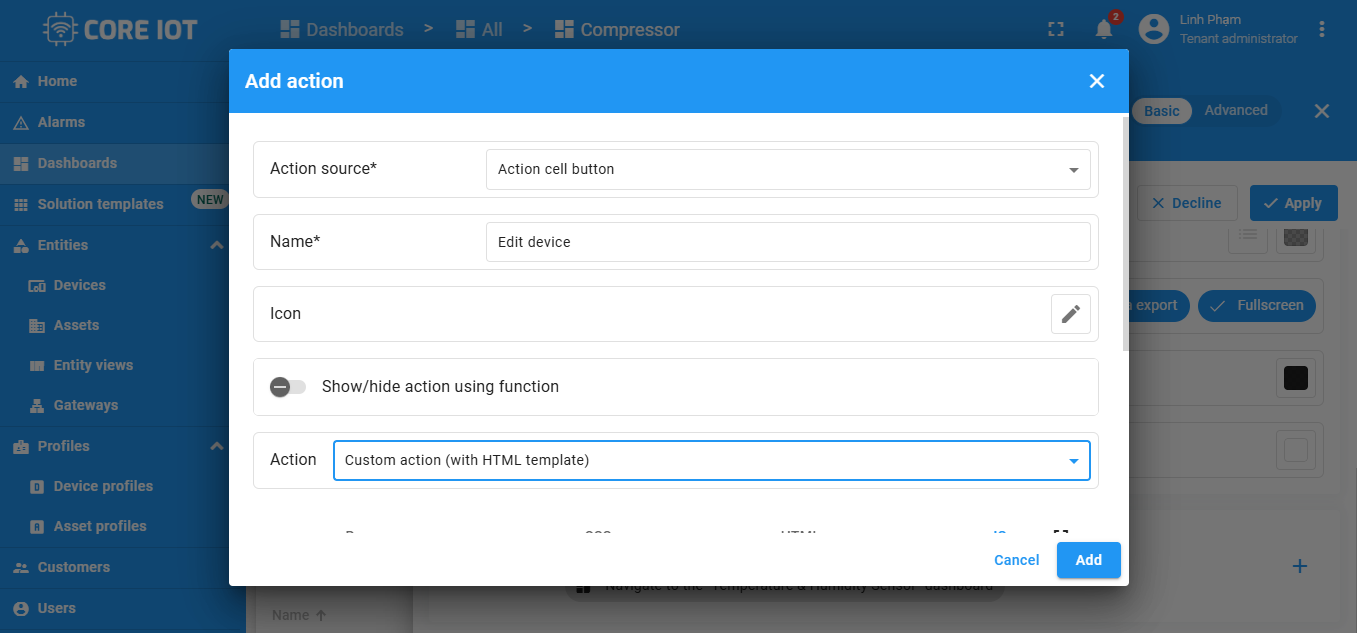Click the pencil icon to edit Icon
The image size is (1357, 633).
pos(1070,314)
